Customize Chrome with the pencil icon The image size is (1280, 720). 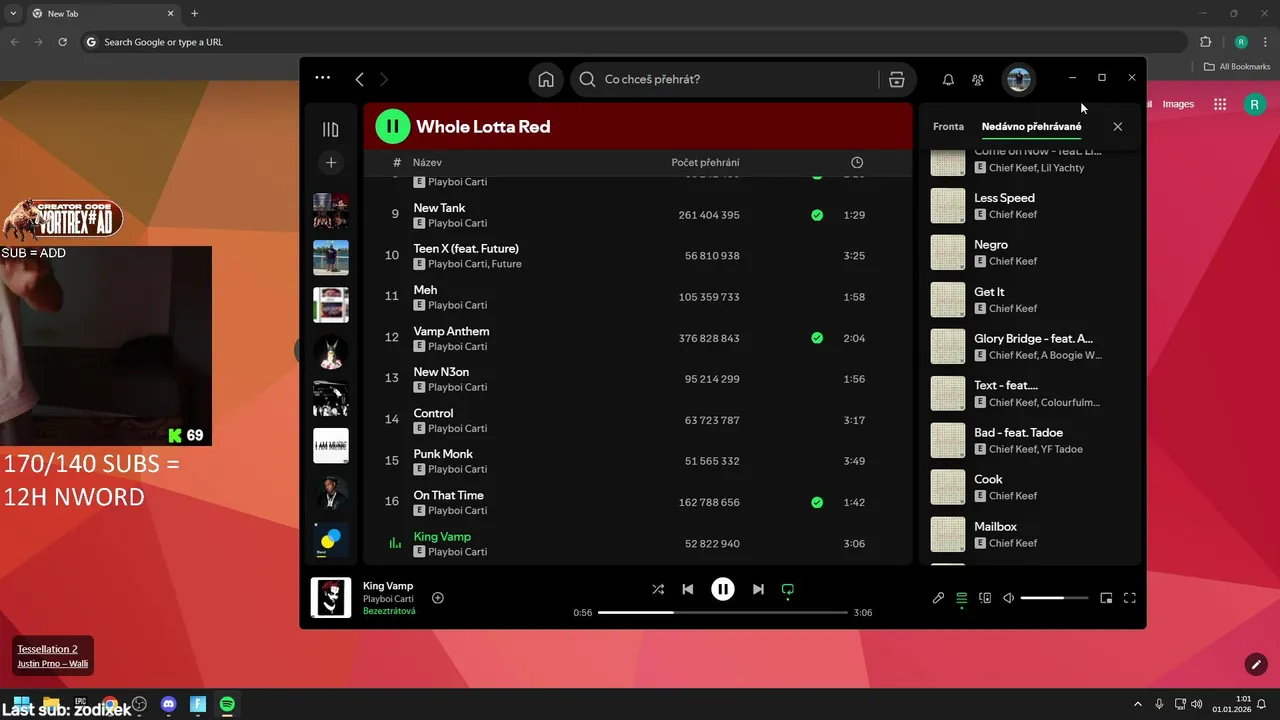pos(1256,663)
